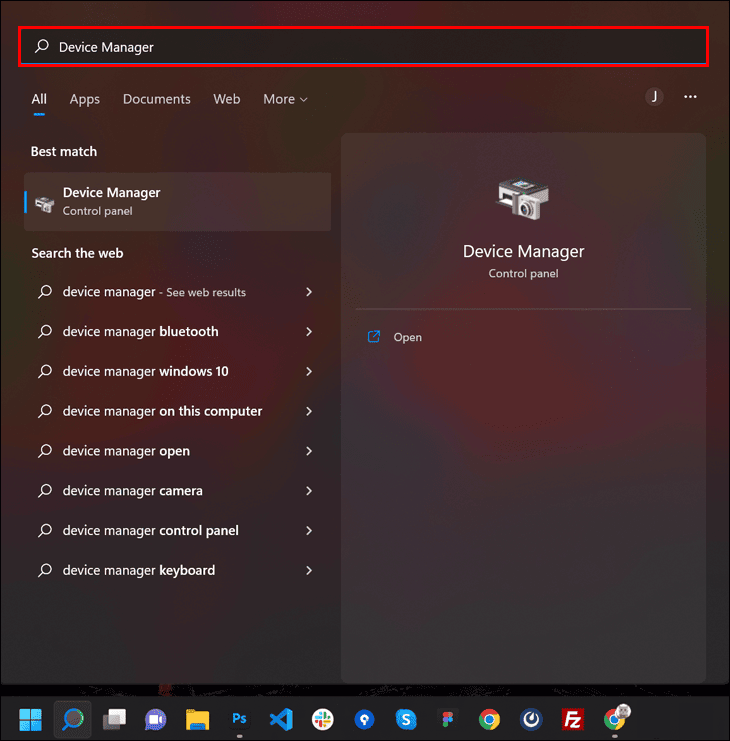Launch FileZilla from the taskbar

[573, 720]
